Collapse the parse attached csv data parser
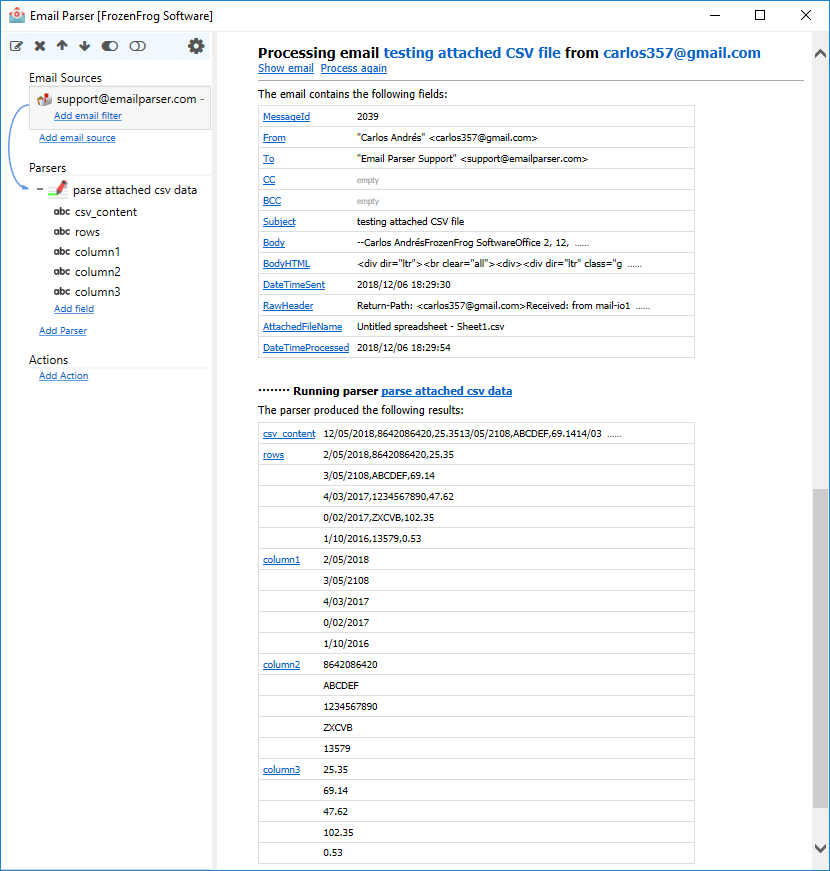Viewport: 830px width, 871px height. tap(39, 189)
